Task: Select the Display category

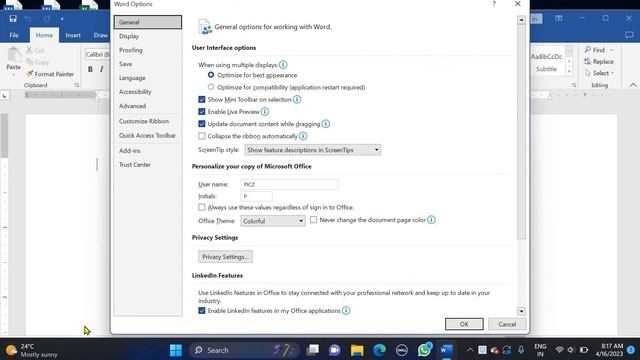Action: pyautogui.click(x=148, y=36)
